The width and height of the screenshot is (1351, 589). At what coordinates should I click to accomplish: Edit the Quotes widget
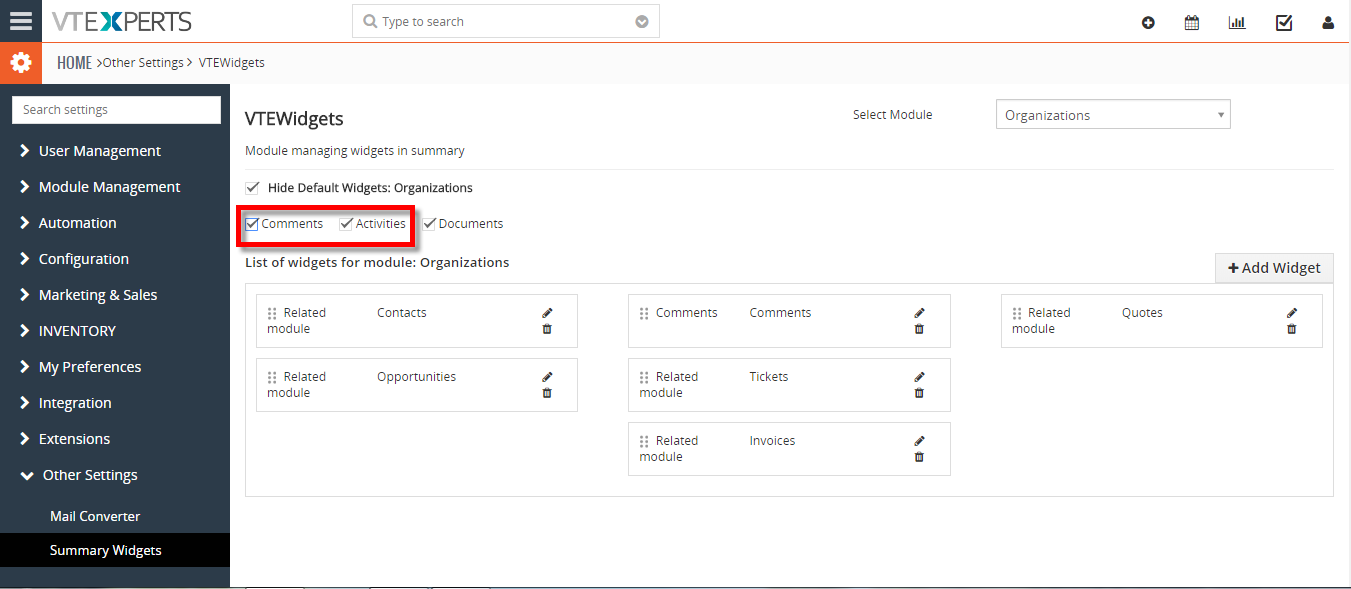1292,313
